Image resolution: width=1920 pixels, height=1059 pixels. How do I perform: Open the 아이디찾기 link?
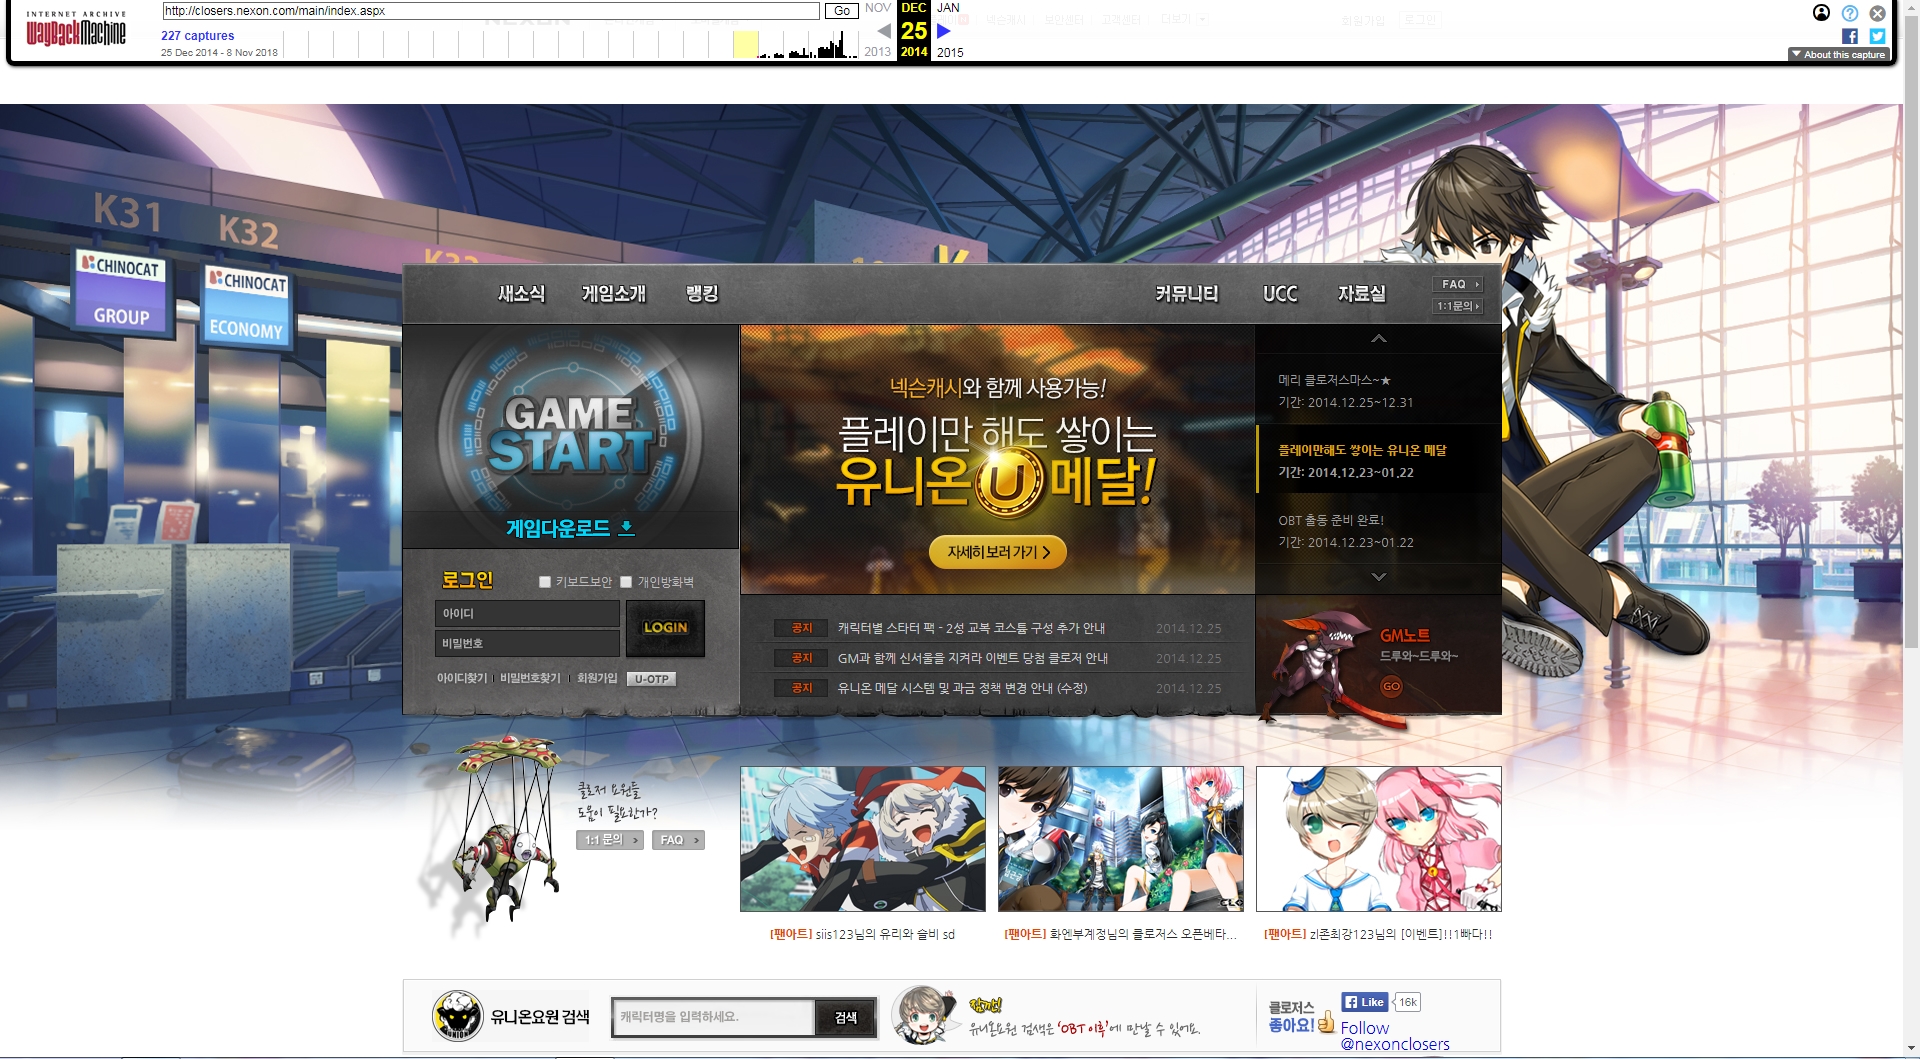(x=461, y=678)
